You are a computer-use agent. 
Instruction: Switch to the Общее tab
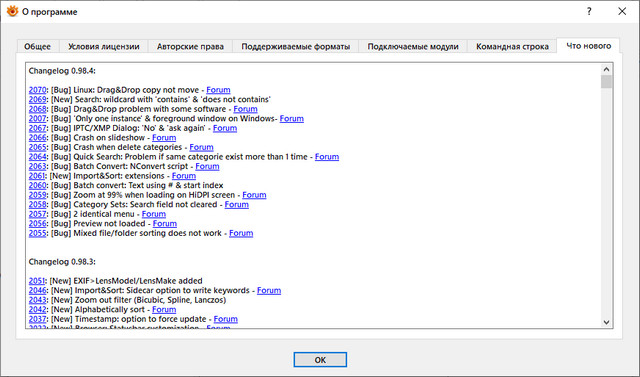click(x=38, y=47)
